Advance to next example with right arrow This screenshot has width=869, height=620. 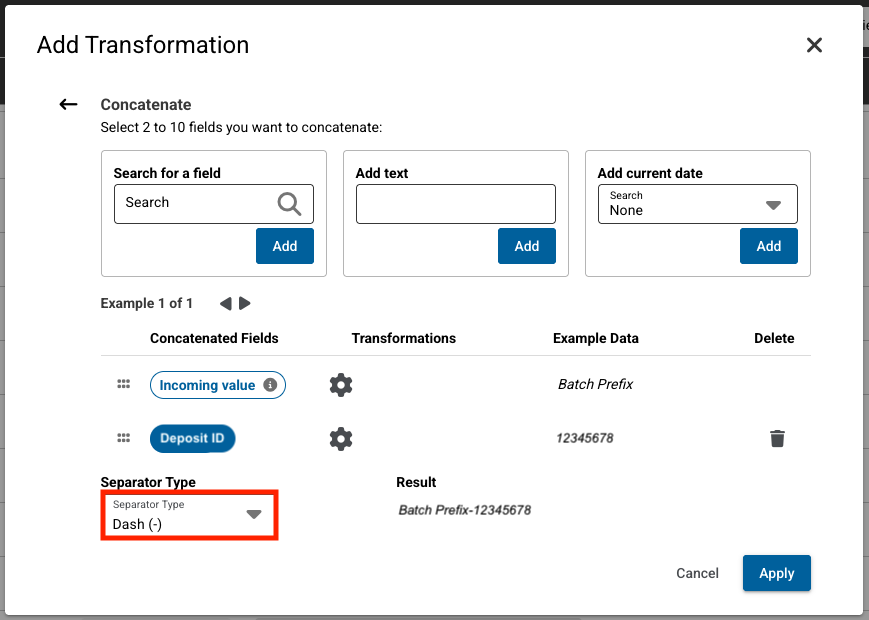pos(245,303)
